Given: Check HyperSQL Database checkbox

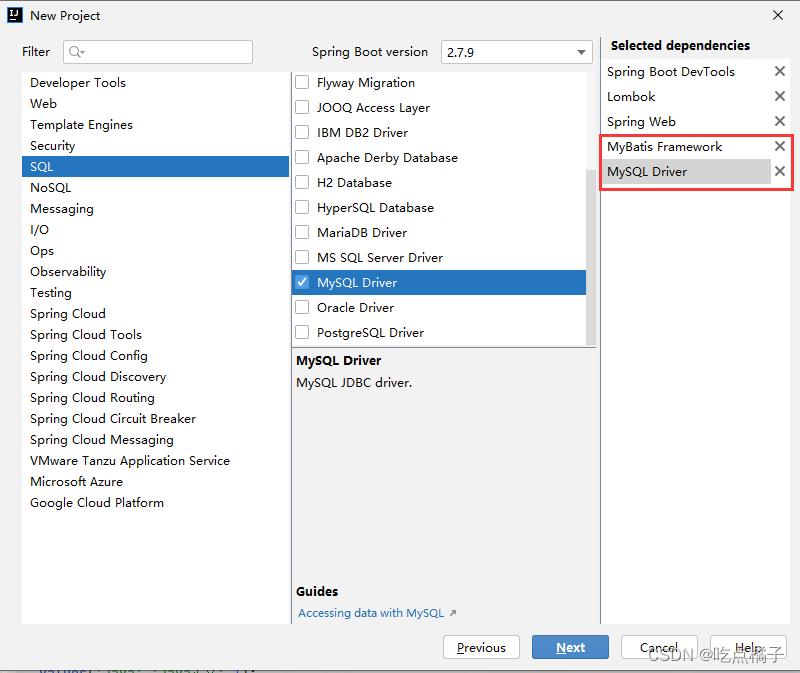Looking at the screenshot, I should 302,207.
